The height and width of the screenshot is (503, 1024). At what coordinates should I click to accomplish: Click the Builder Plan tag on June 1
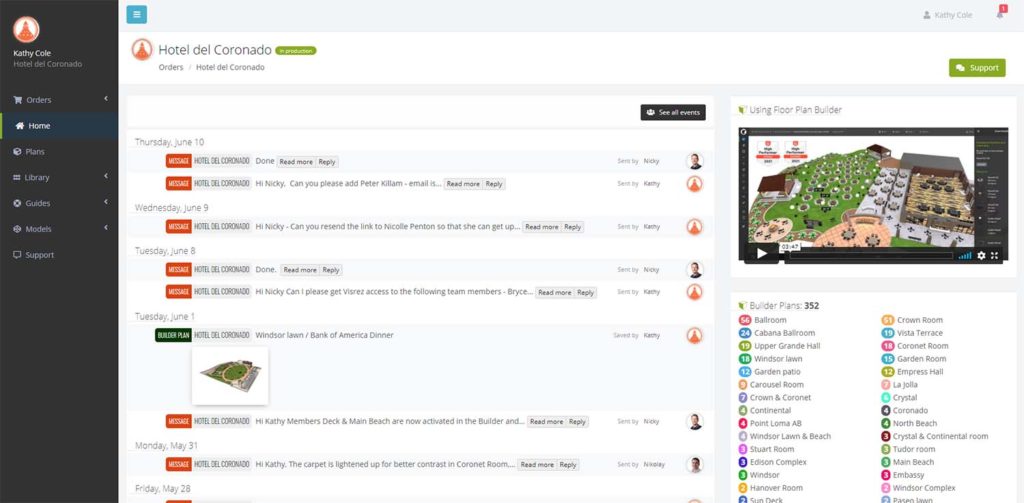(173, 335)
